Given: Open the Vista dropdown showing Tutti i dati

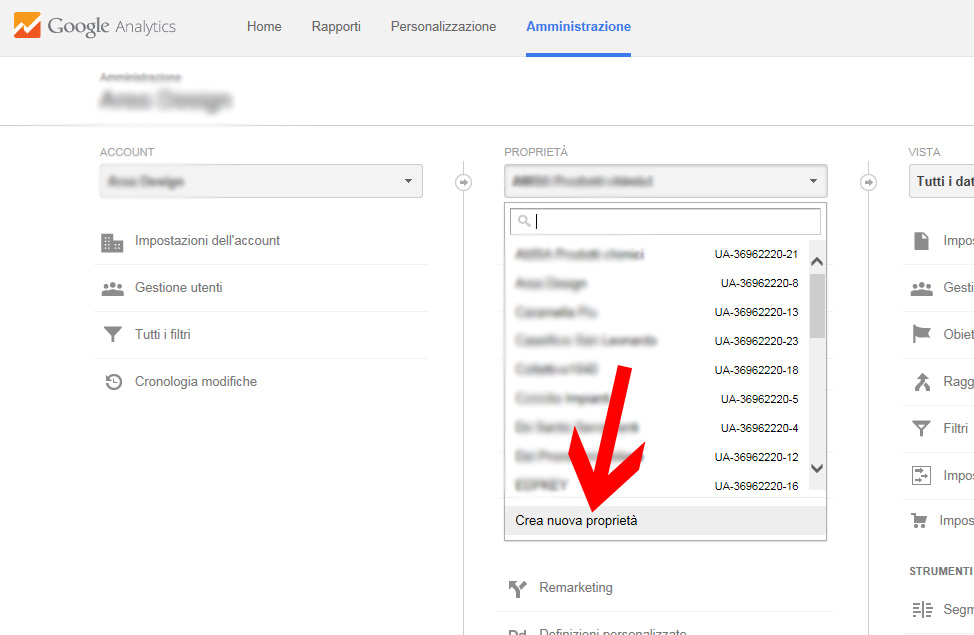Looking at the screenshot, I should point(940,182).
